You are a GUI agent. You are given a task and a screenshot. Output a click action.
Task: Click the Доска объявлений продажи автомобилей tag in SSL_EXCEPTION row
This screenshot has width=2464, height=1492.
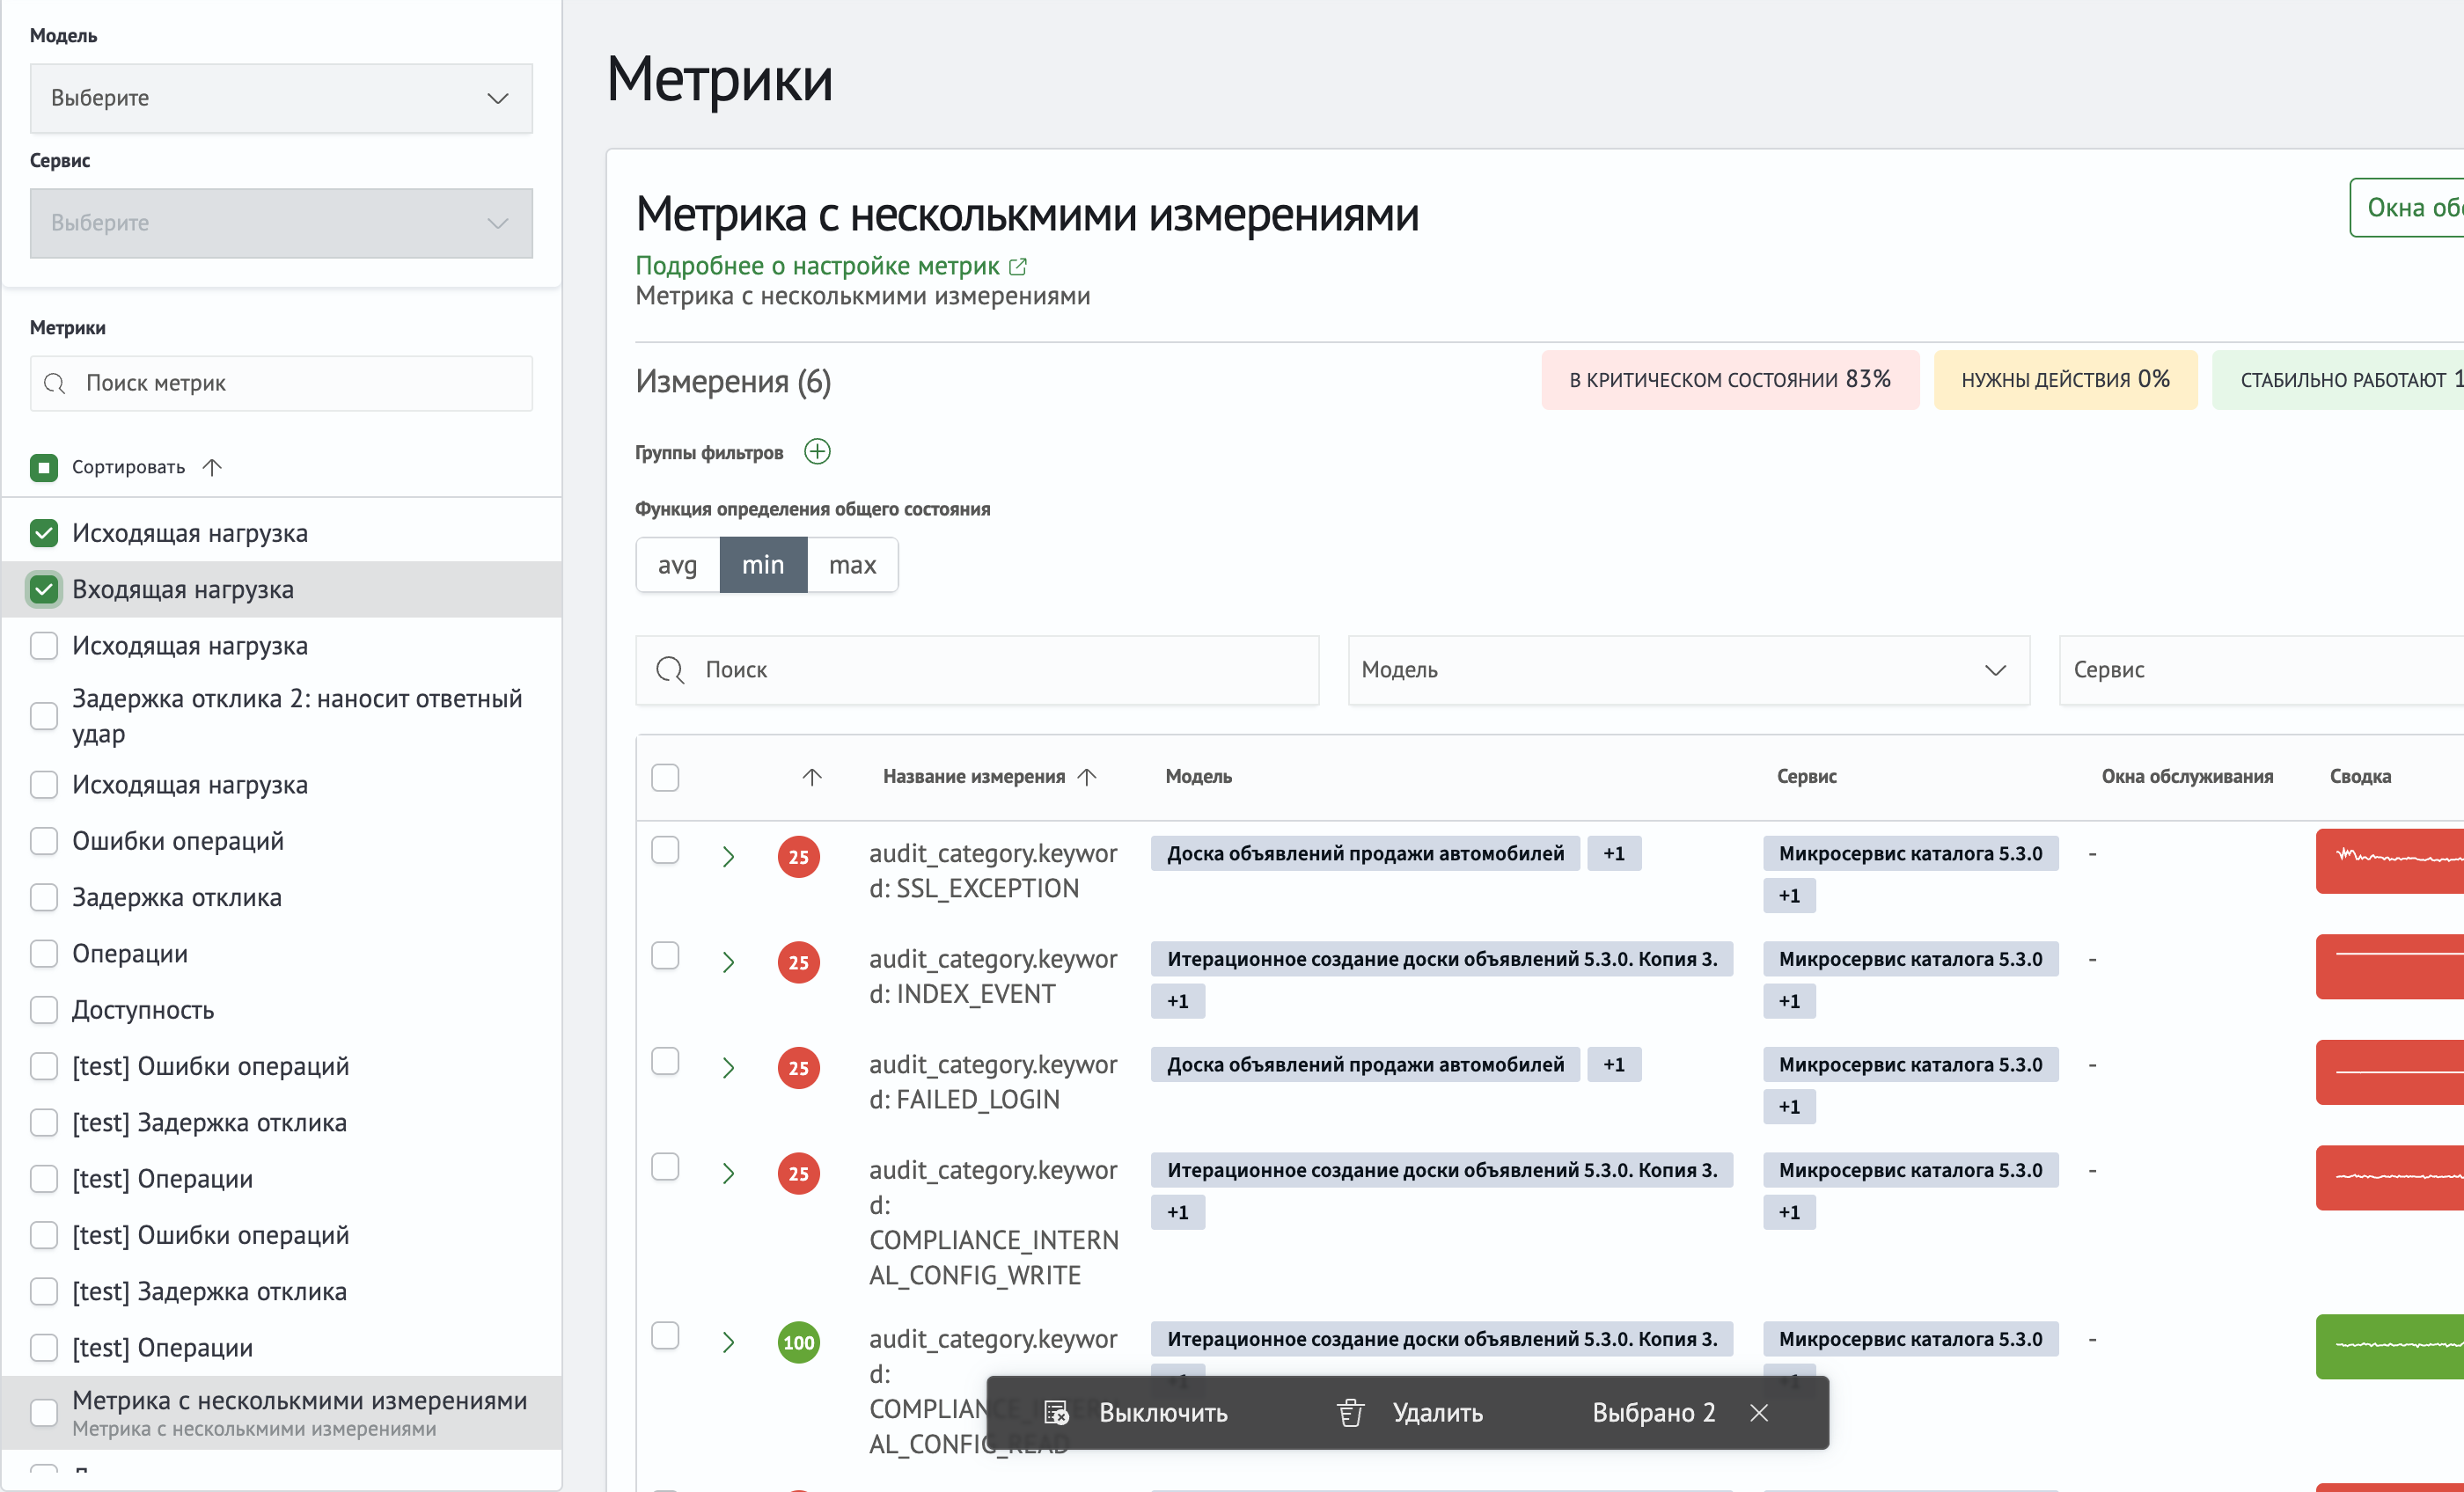(1365, 854)
